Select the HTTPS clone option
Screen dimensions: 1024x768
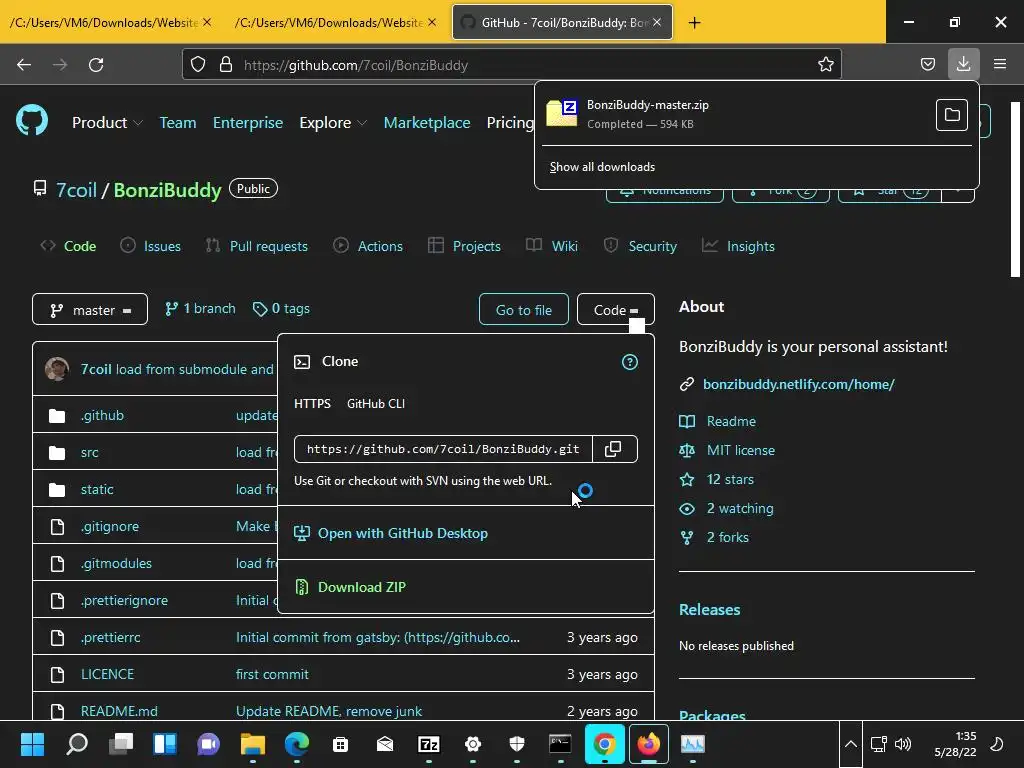coord(312,404)
